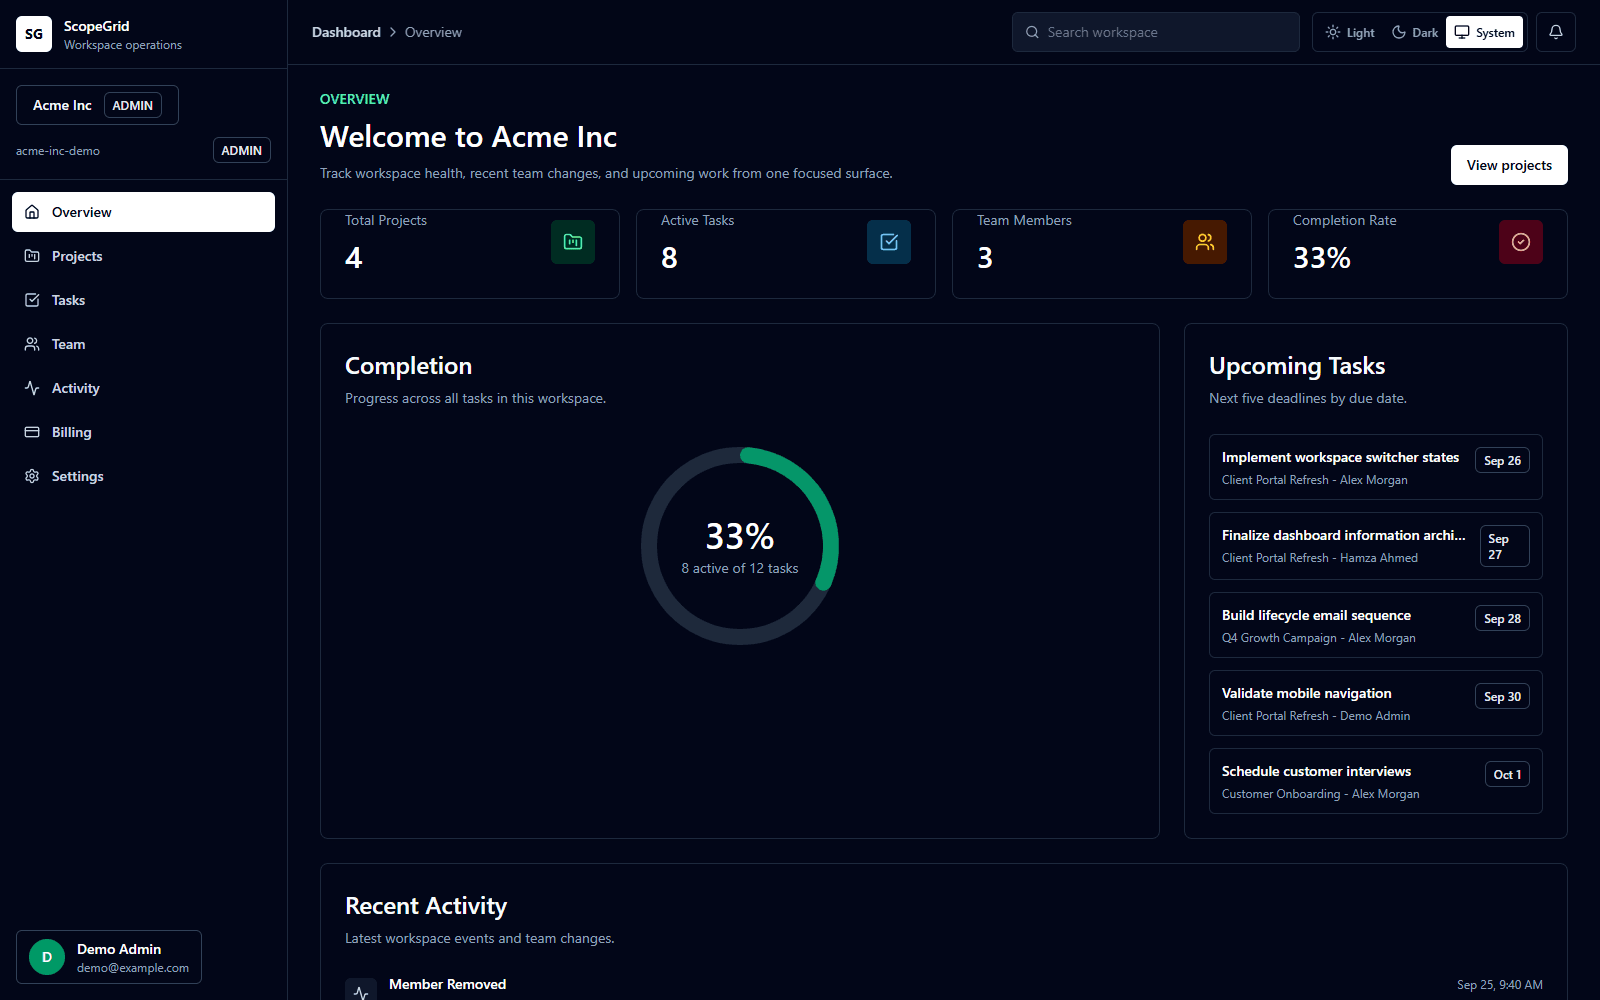Click the Completion Rate 33% value
The image size is (1600, 1000).
(1322, 258)
